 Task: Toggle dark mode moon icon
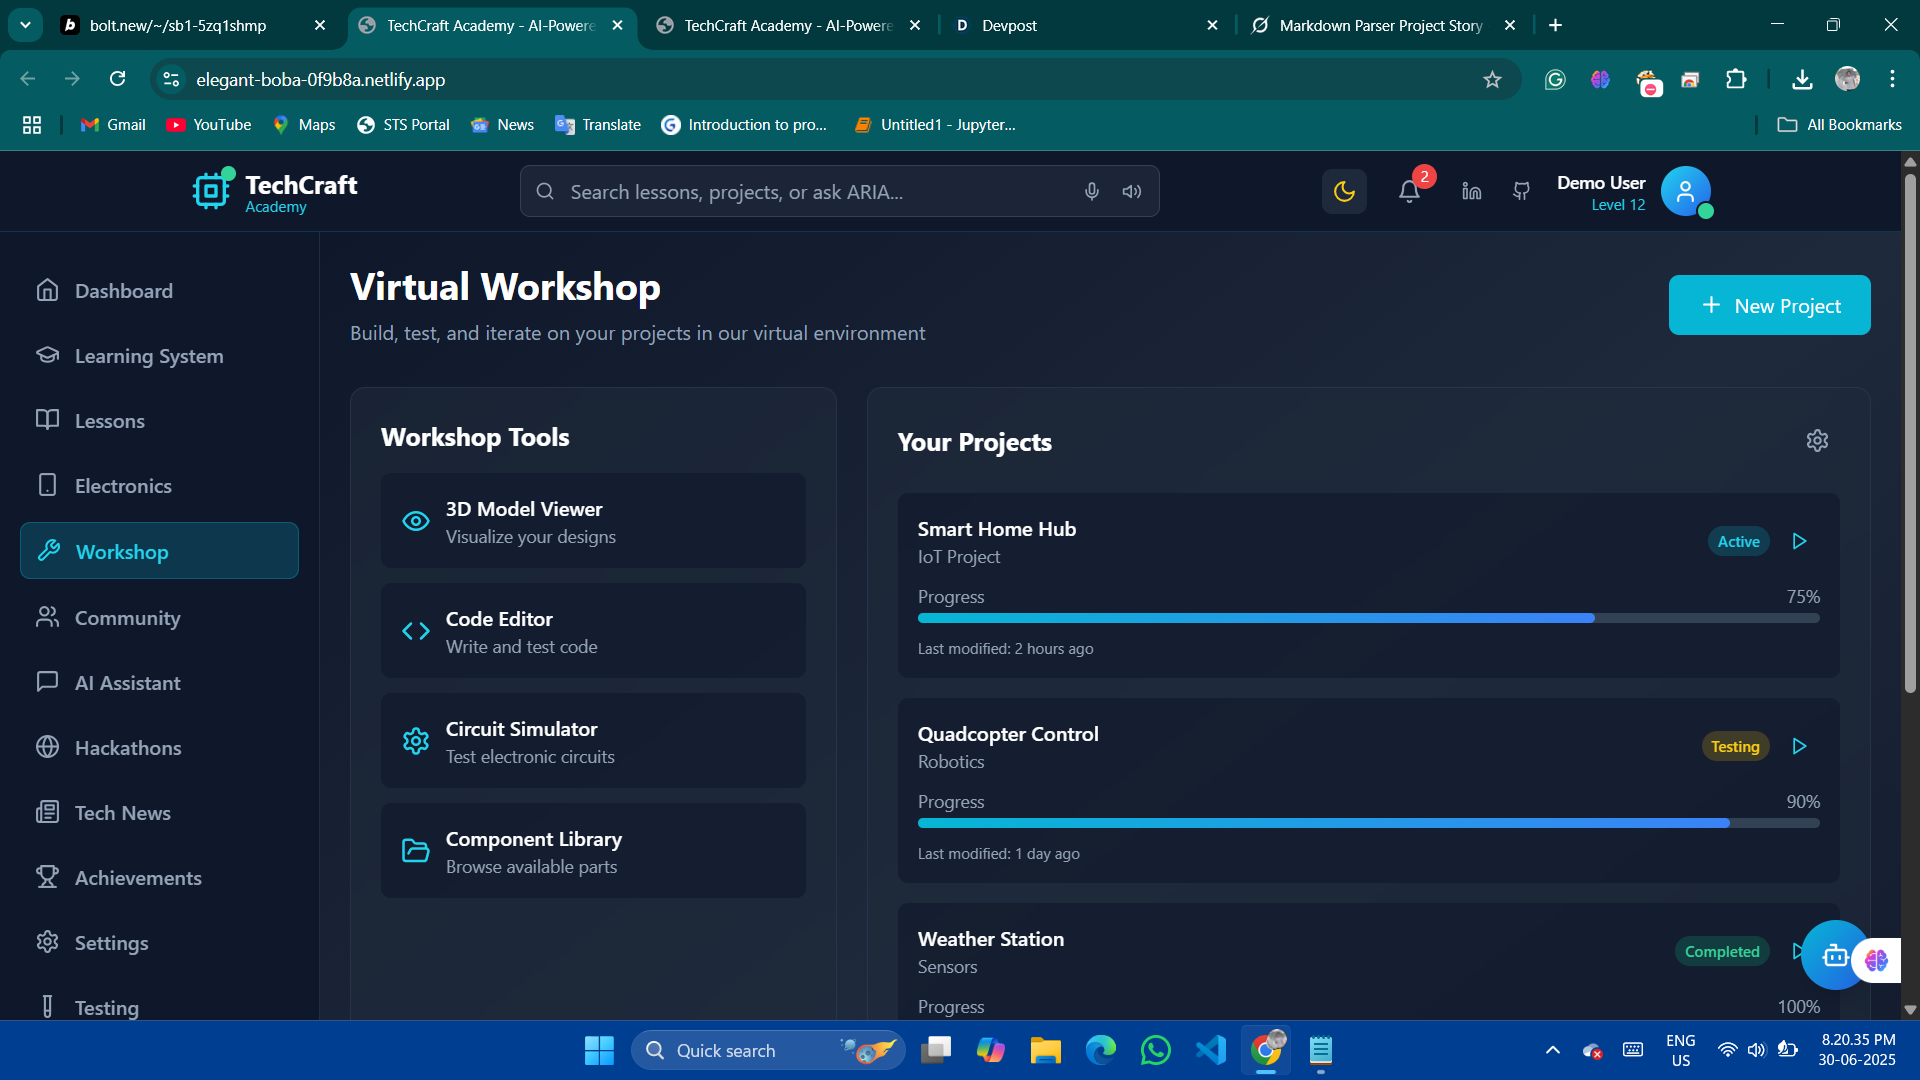1344,191
